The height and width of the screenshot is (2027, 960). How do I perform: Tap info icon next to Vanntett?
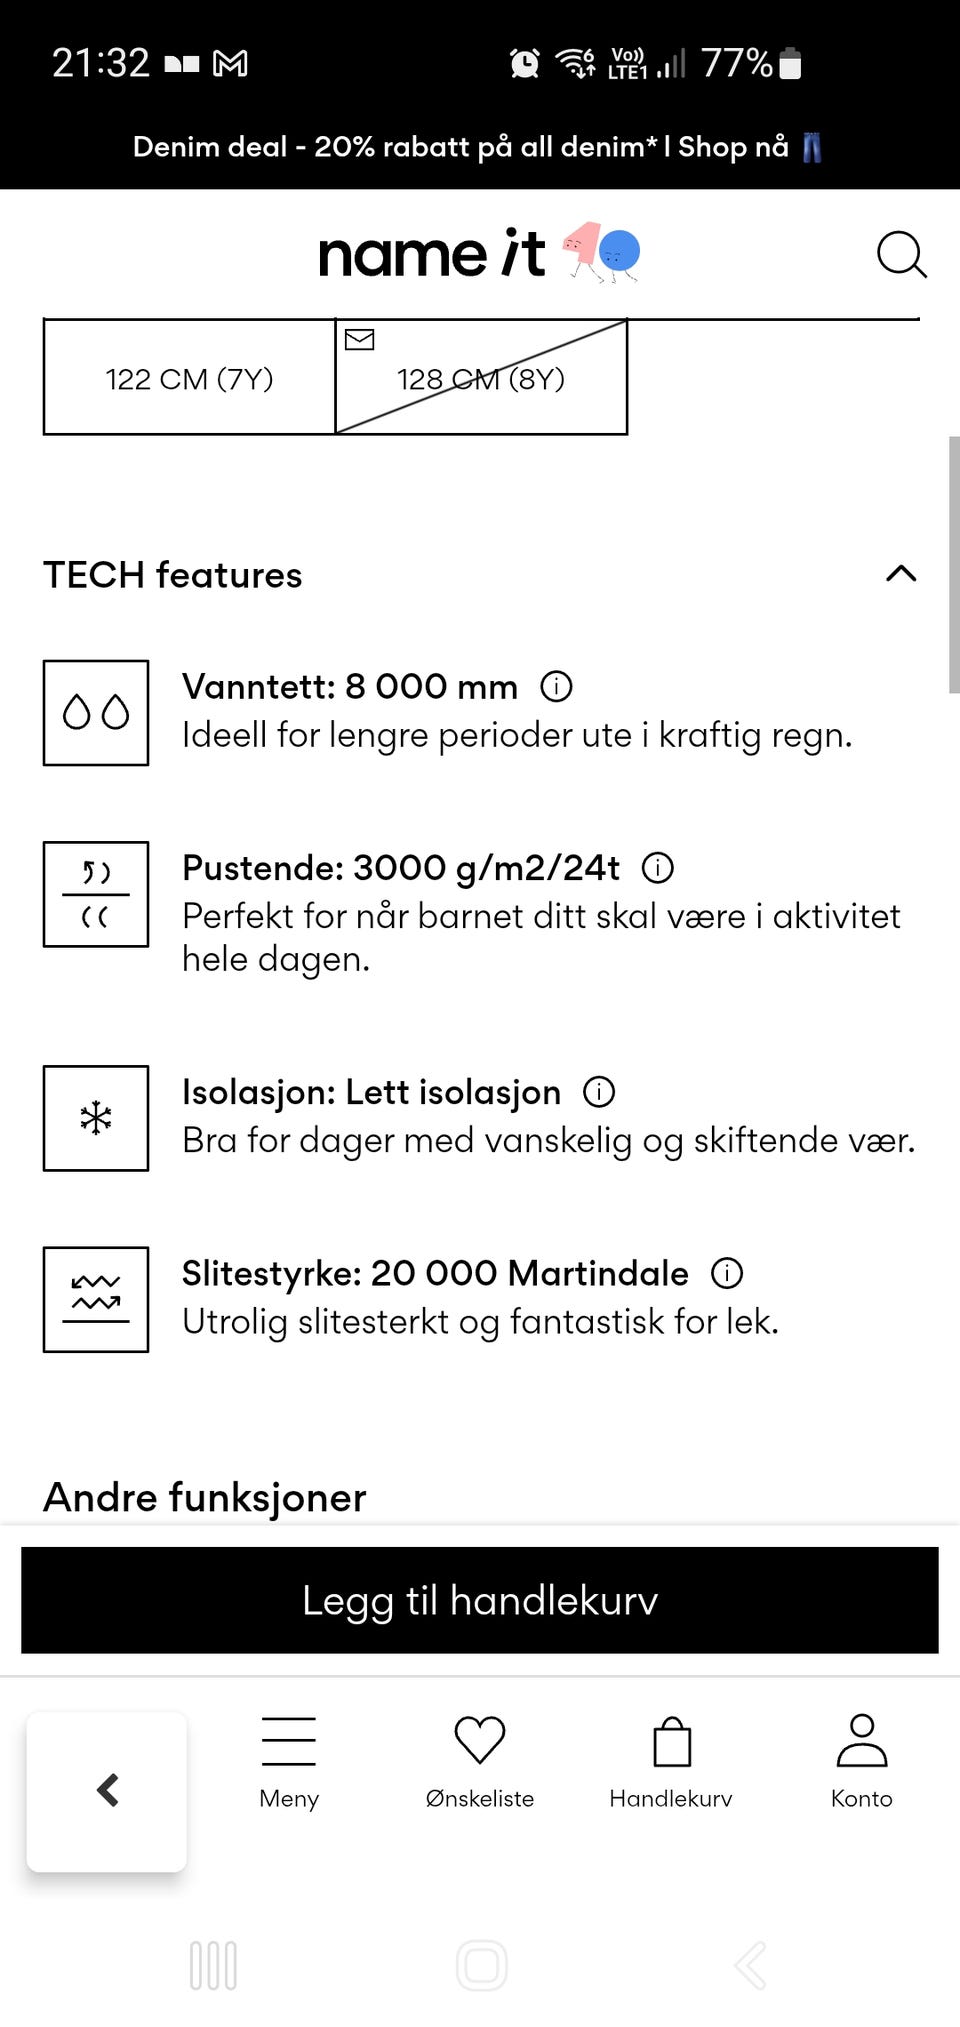(556, 687)
